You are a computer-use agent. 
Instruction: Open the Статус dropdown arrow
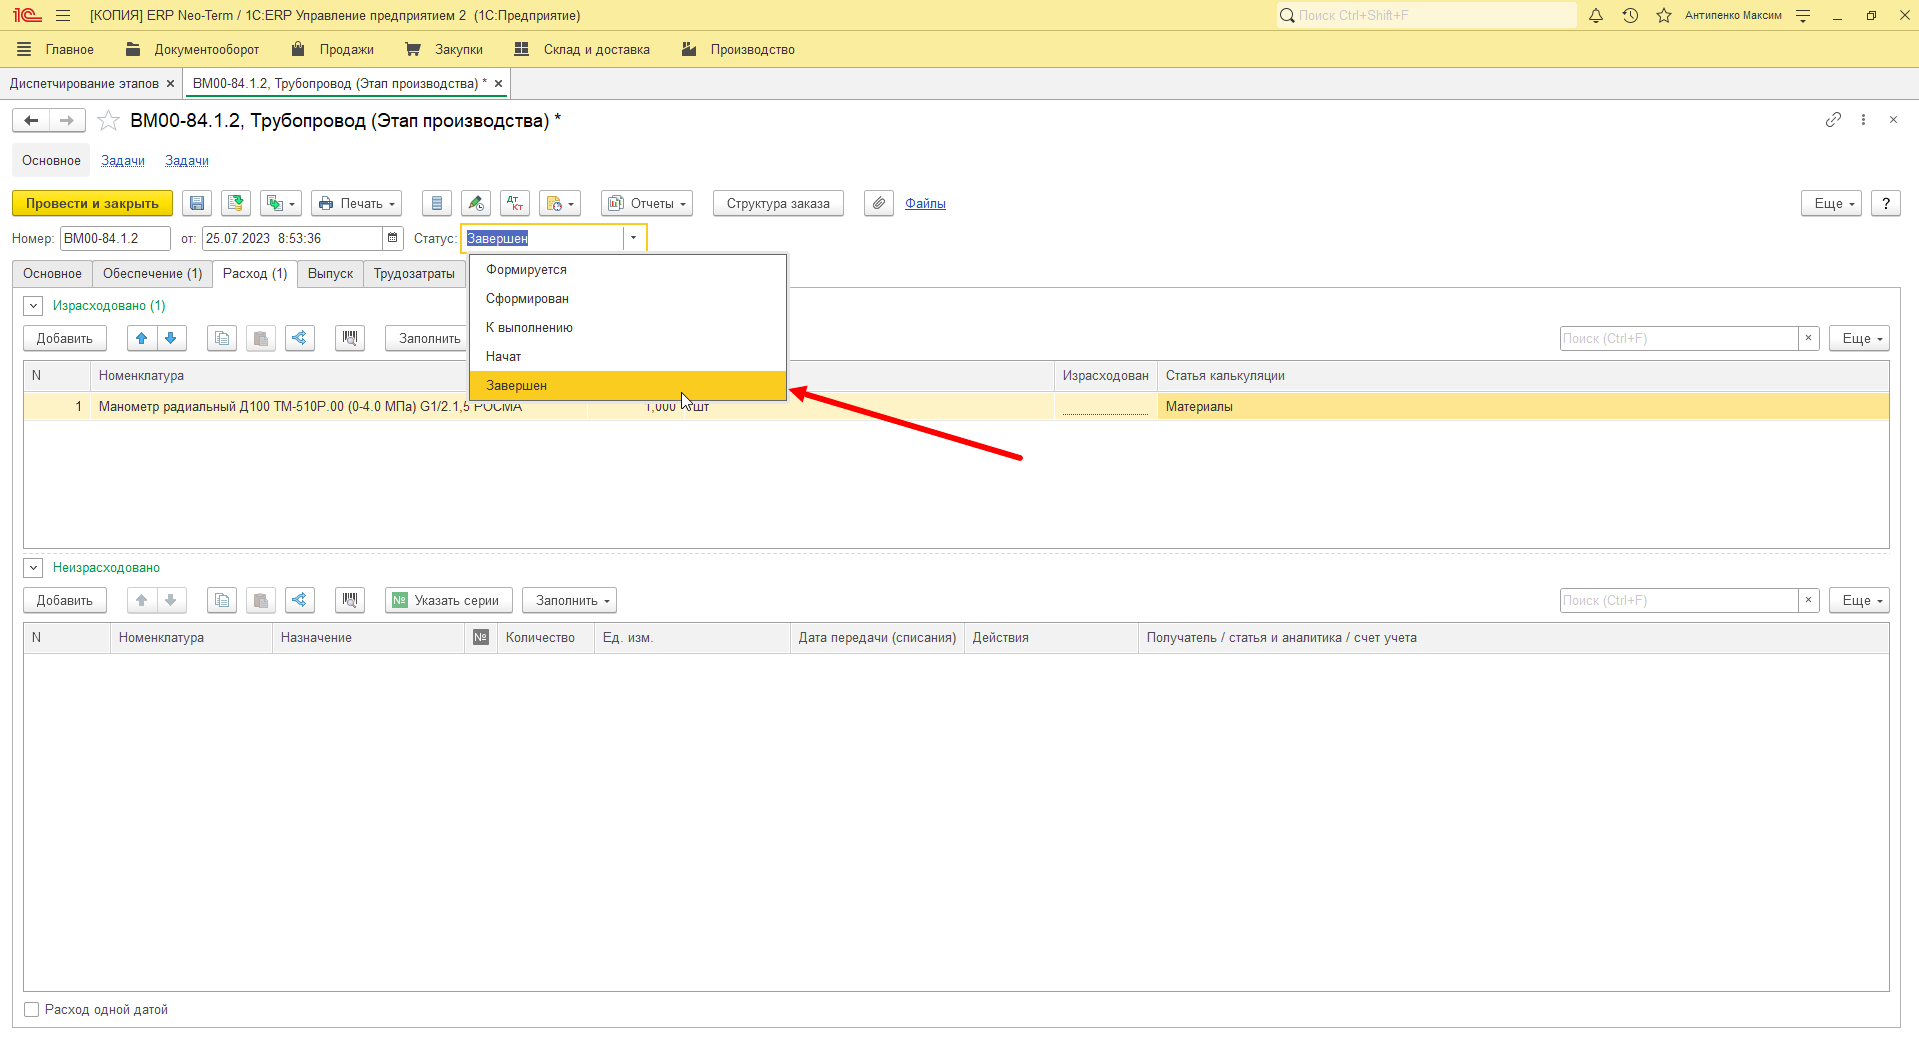click(633, 238)
